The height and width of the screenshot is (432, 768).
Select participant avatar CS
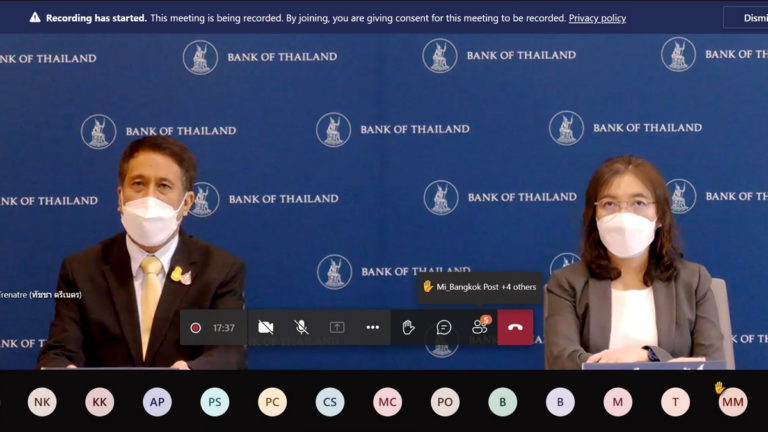pyautogui.click(x=330, y=402)
